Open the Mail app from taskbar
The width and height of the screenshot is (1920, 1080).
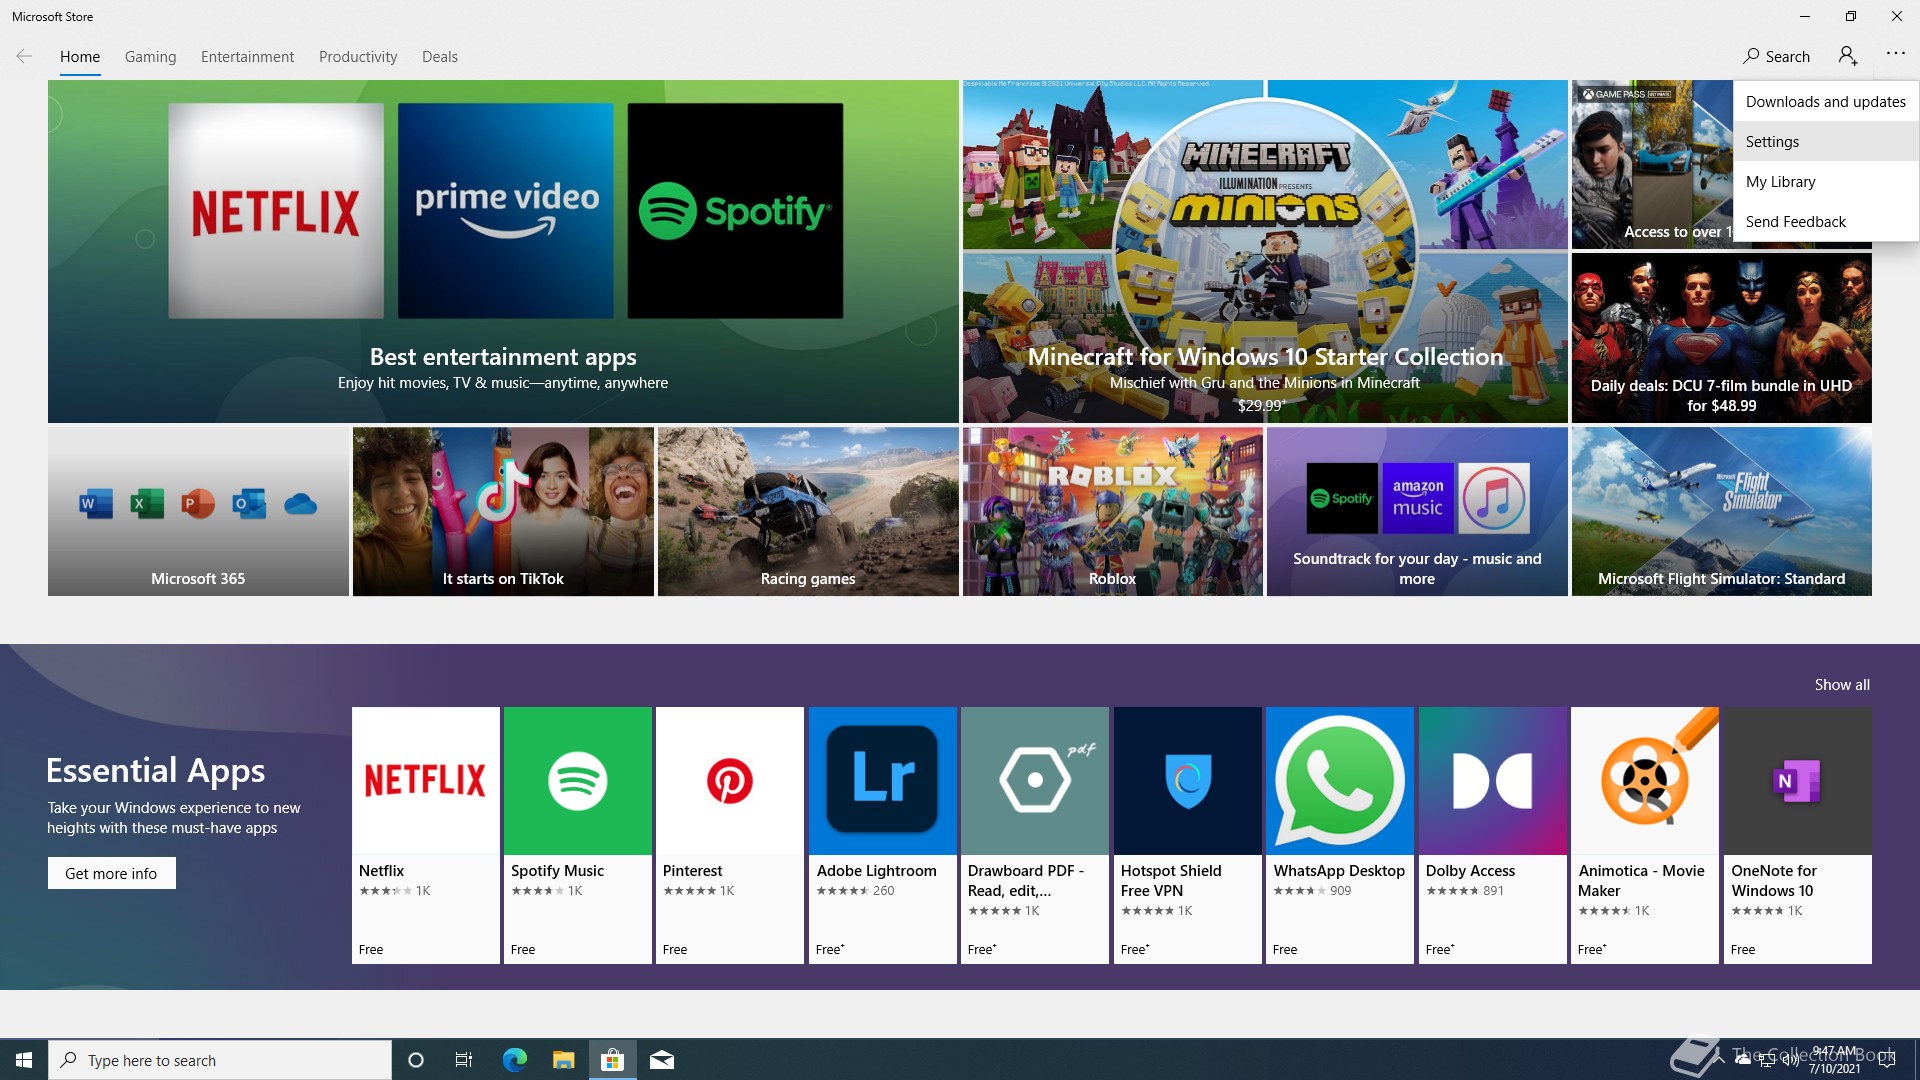(x=662, y=1060)
